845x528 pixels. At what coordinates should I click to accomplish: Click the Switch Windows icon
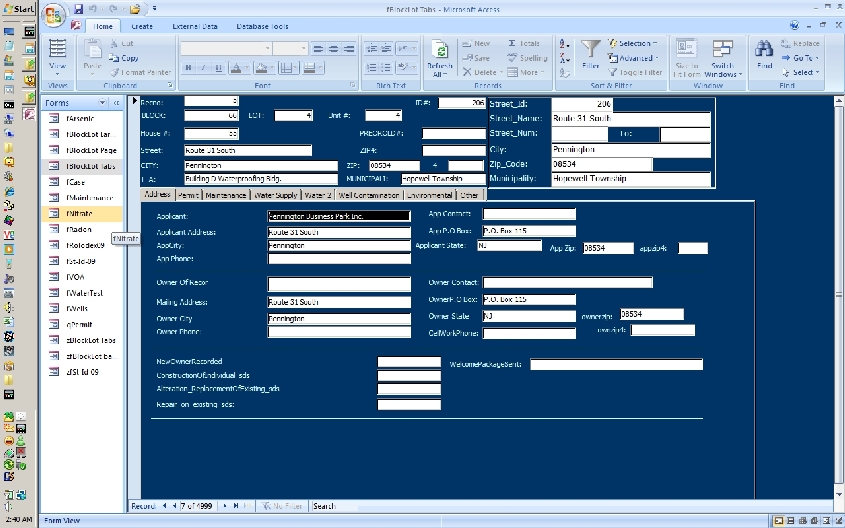pyautogui.click(x=722, y=50)
